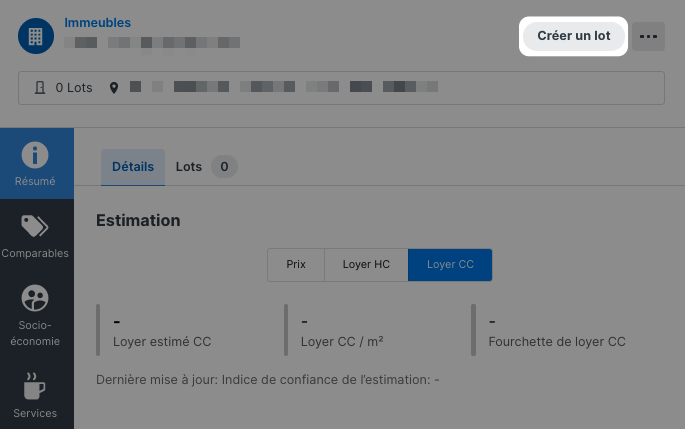Switch estimation to Loyer HC
Viewport: 685px width, 429px height.
pos(366,265)
